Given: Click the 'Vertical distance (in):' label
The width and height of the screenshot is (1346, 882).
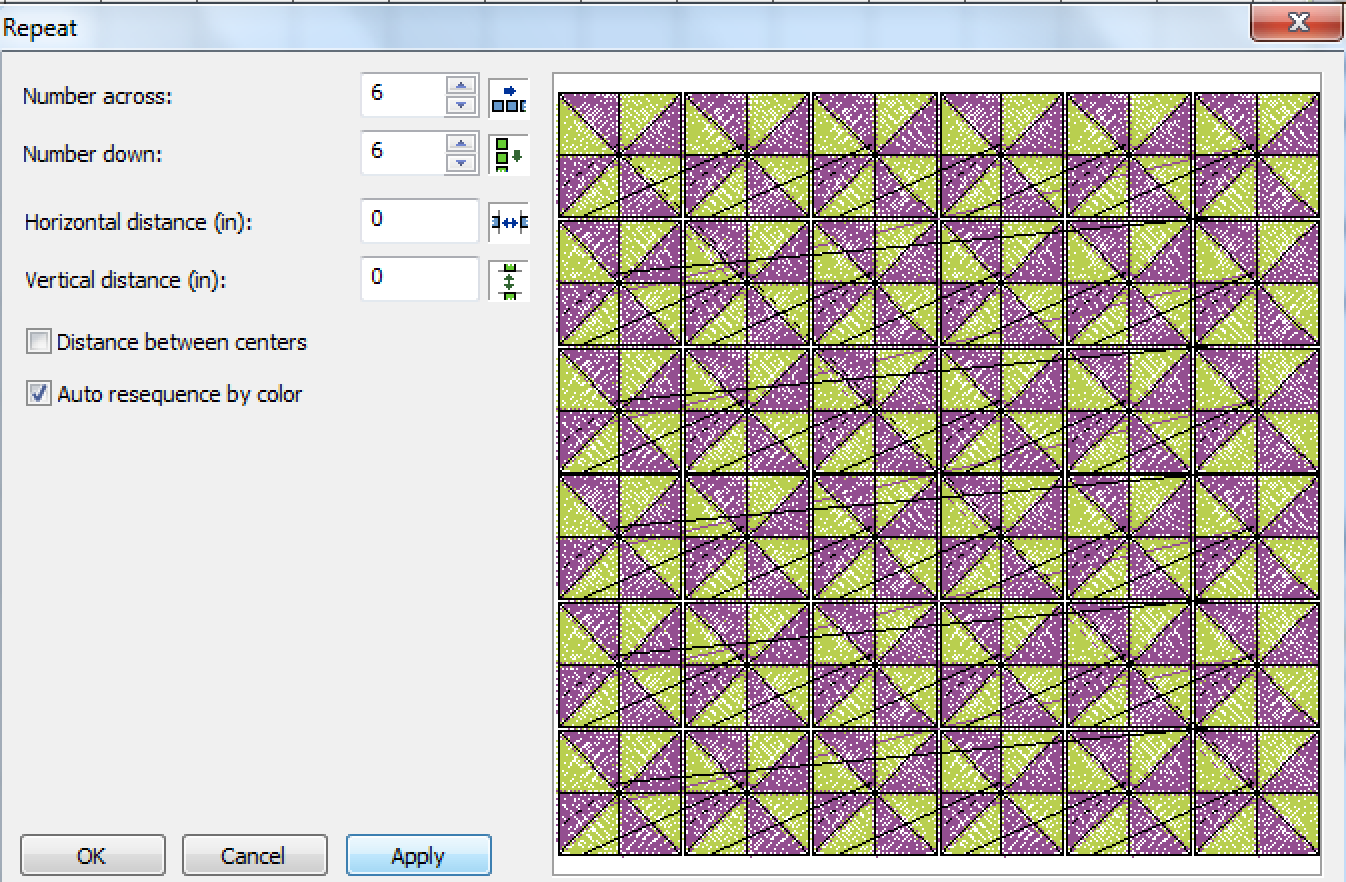Looking at the screenshot, I should pyautogui.click(x=126, y=280).
